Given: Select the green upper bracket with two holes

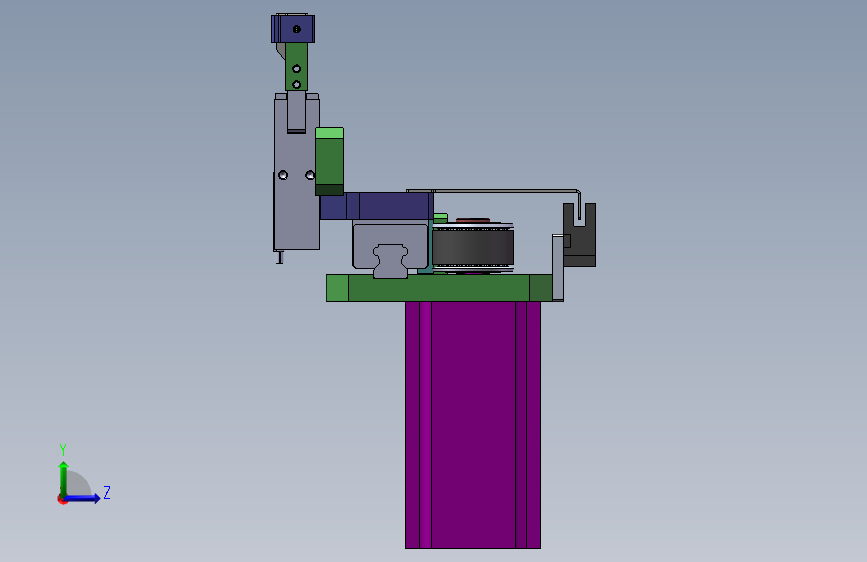Looking at the screenshot, I should pos(296,67).
